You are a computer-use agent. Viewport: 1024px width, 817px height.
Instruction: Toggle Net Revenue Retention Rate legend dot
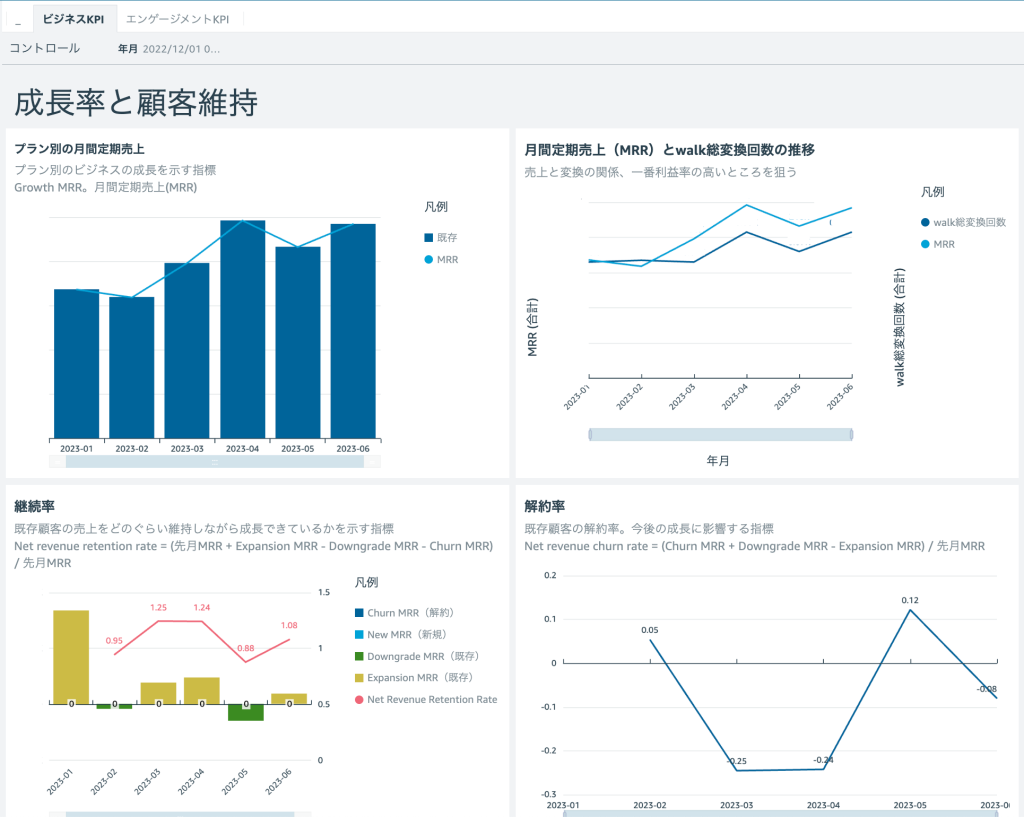[359, 699]
